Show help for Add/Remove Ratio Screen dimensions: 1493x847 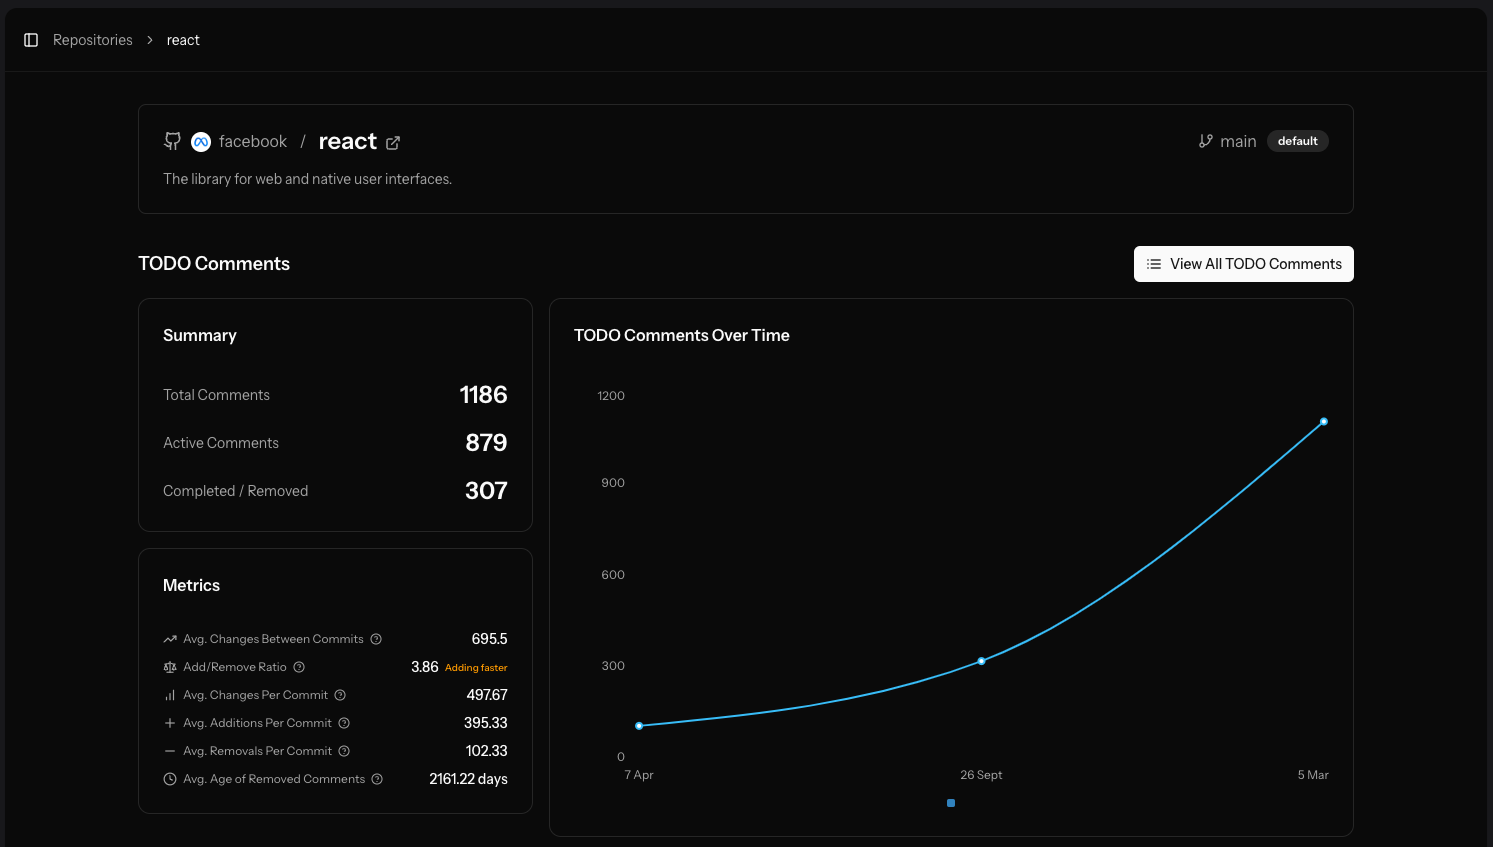point(299,667)
